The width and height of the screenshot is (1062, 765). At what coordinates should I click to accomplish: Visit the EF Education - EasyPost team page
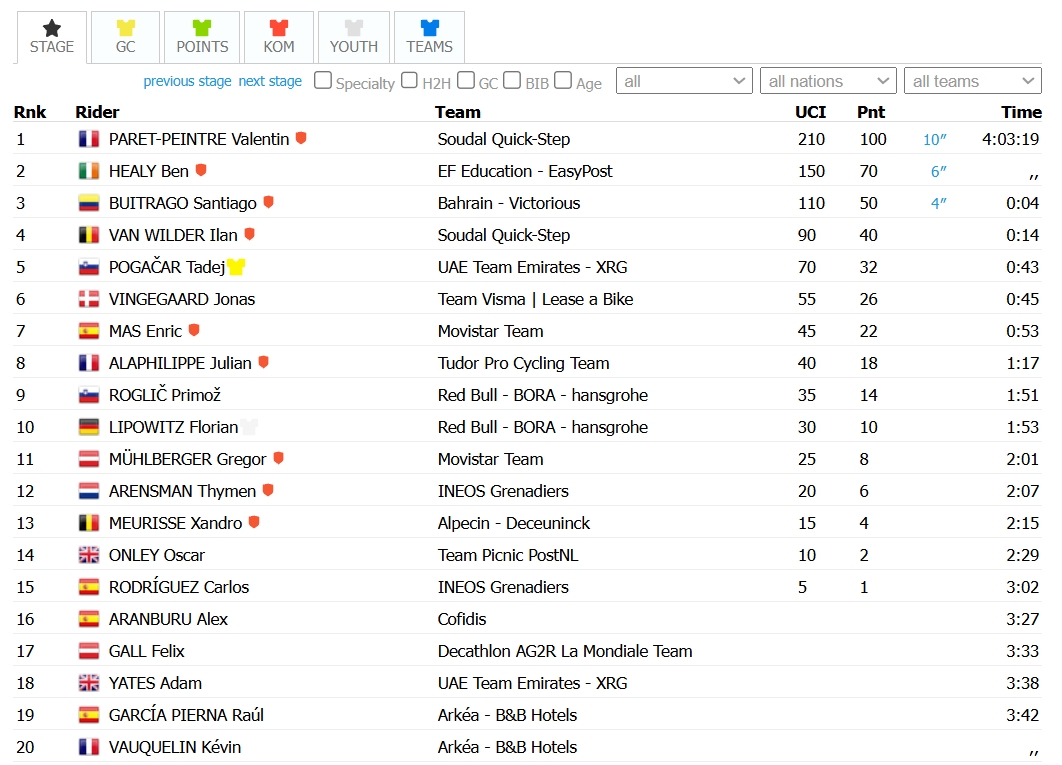[x=525, y=171]
